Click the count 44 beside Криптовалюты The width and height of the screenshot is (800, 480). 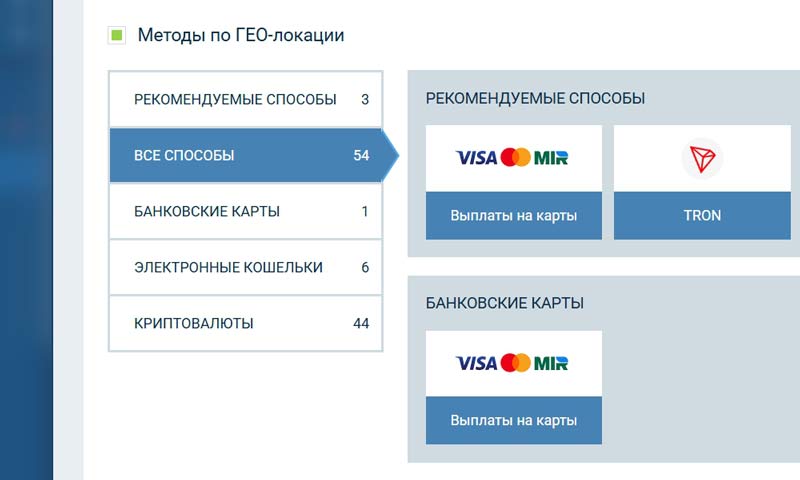coord(361,324)
